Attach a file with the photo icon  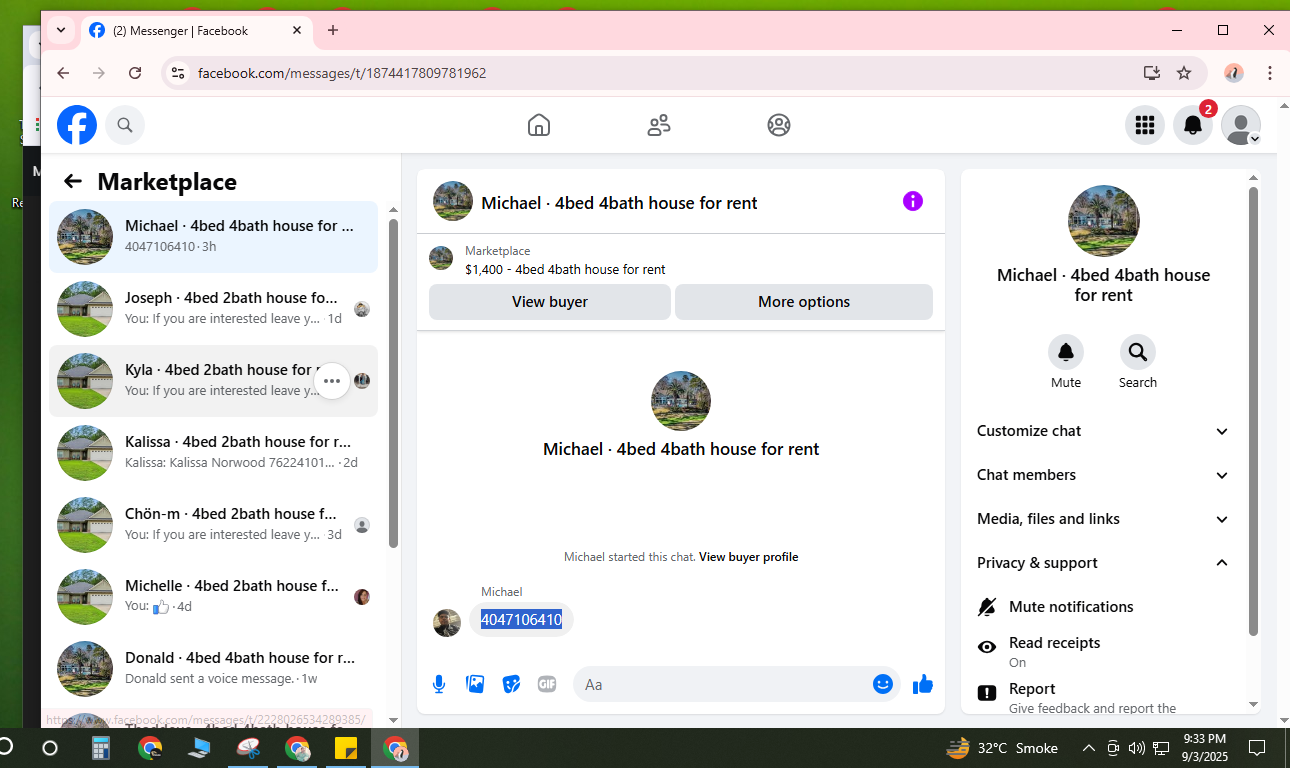475,684
